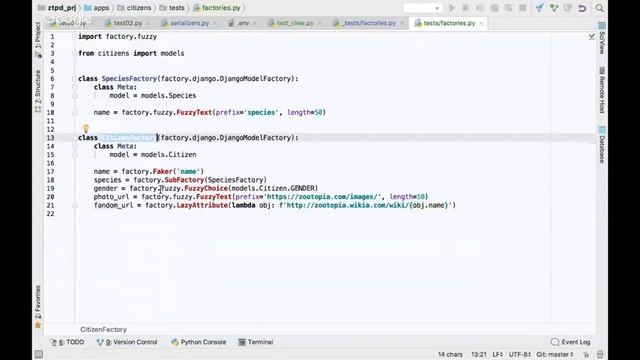
Task: Toggle fold marker at import factory.fuzzy line
Action: point(75,36)
